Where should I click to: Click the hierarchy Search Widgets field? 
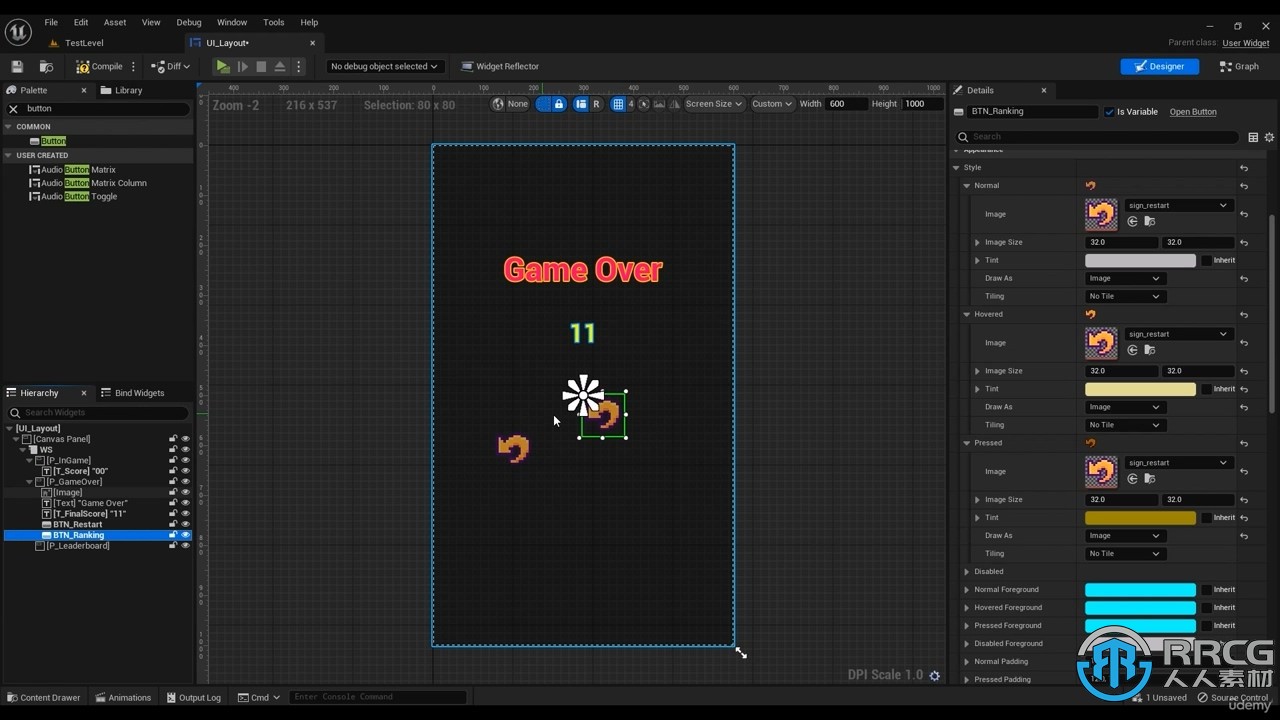tap(98, 413)
